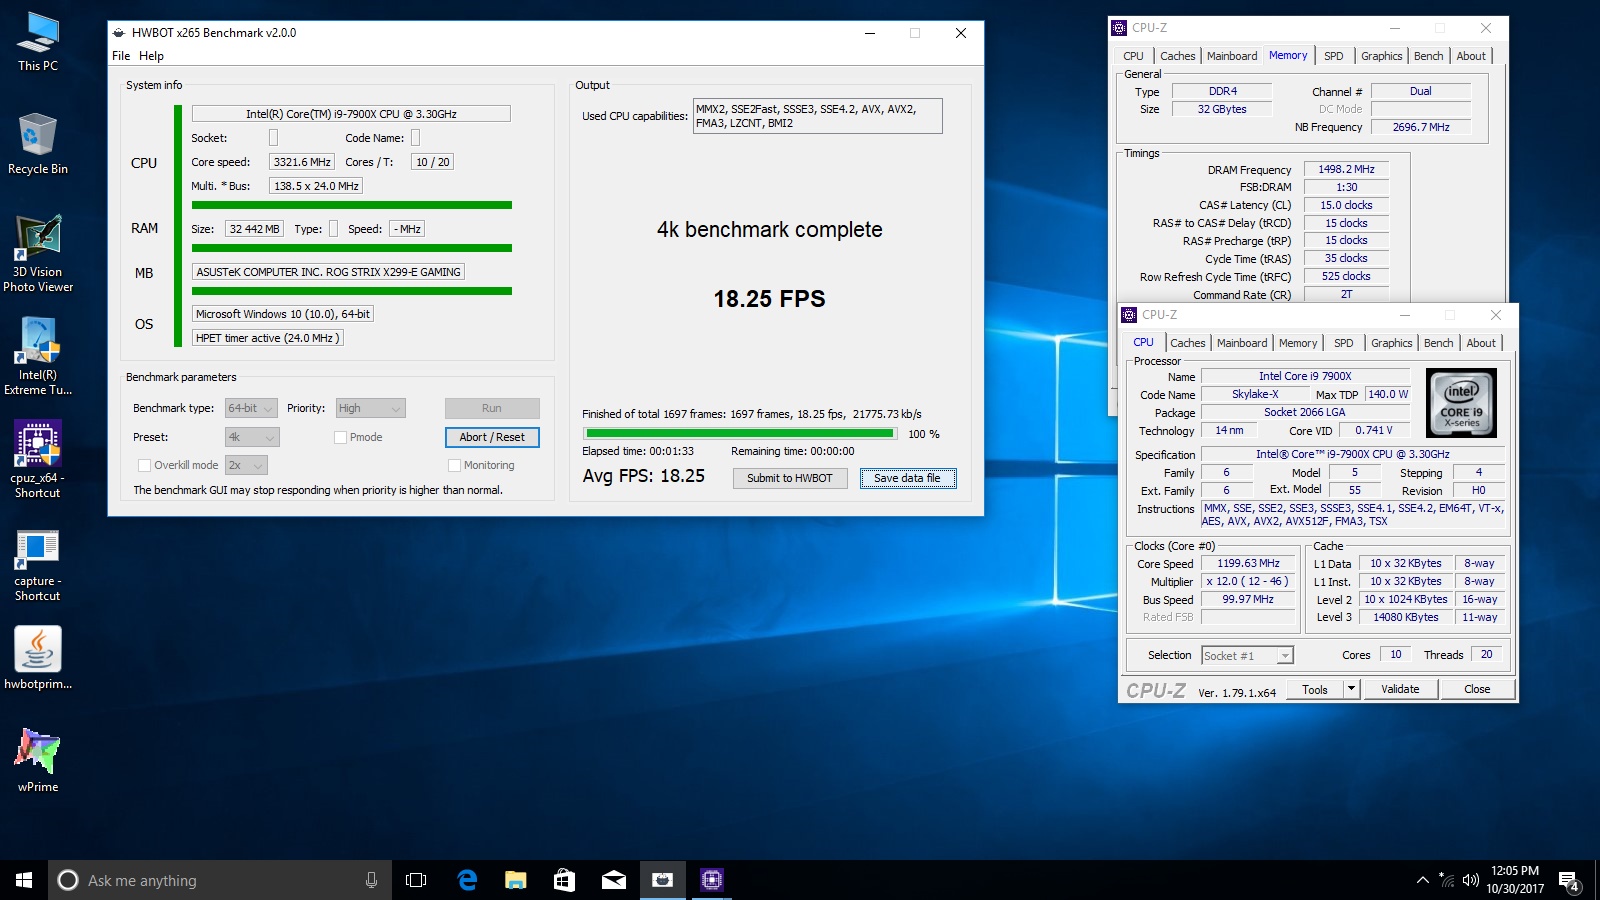1600x900 pixels.
Task: Click the benchmark progress bar
Action: point(741,434)
